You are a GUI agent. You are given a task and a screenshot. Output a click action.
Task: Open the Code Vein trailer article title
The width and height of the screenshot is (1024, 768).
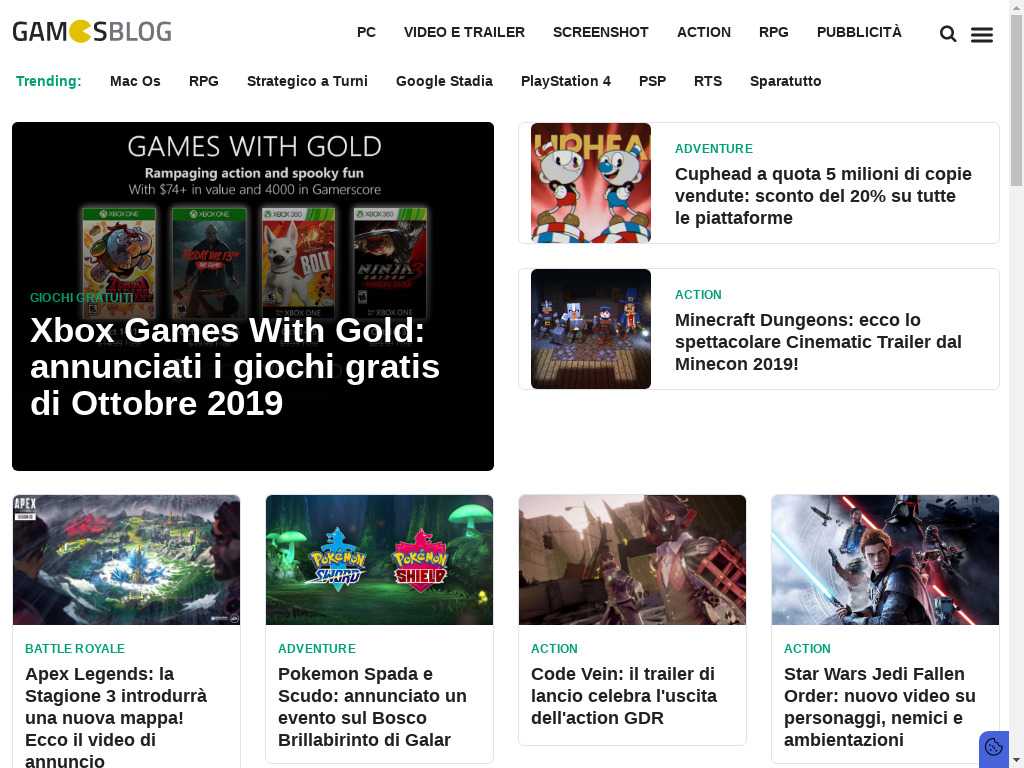tap(624, 696)
